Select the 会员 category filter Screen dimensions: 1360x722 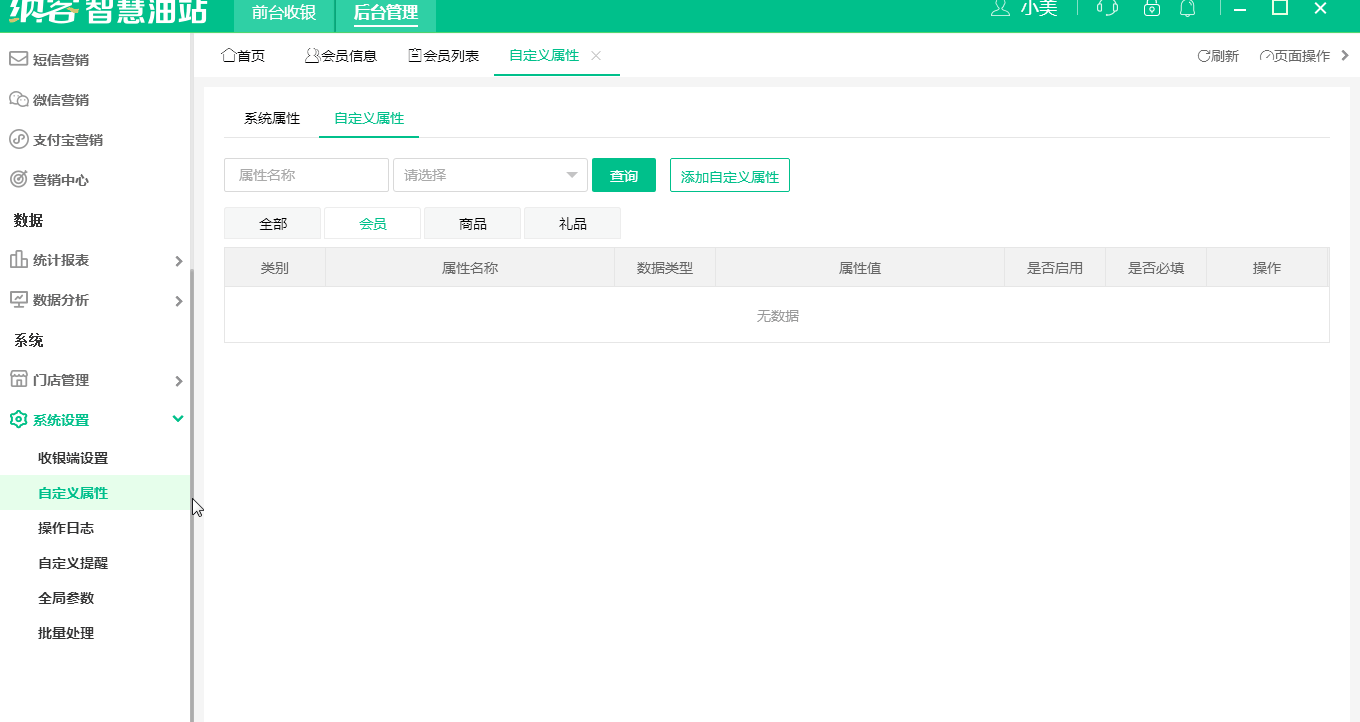coord(372,223)
